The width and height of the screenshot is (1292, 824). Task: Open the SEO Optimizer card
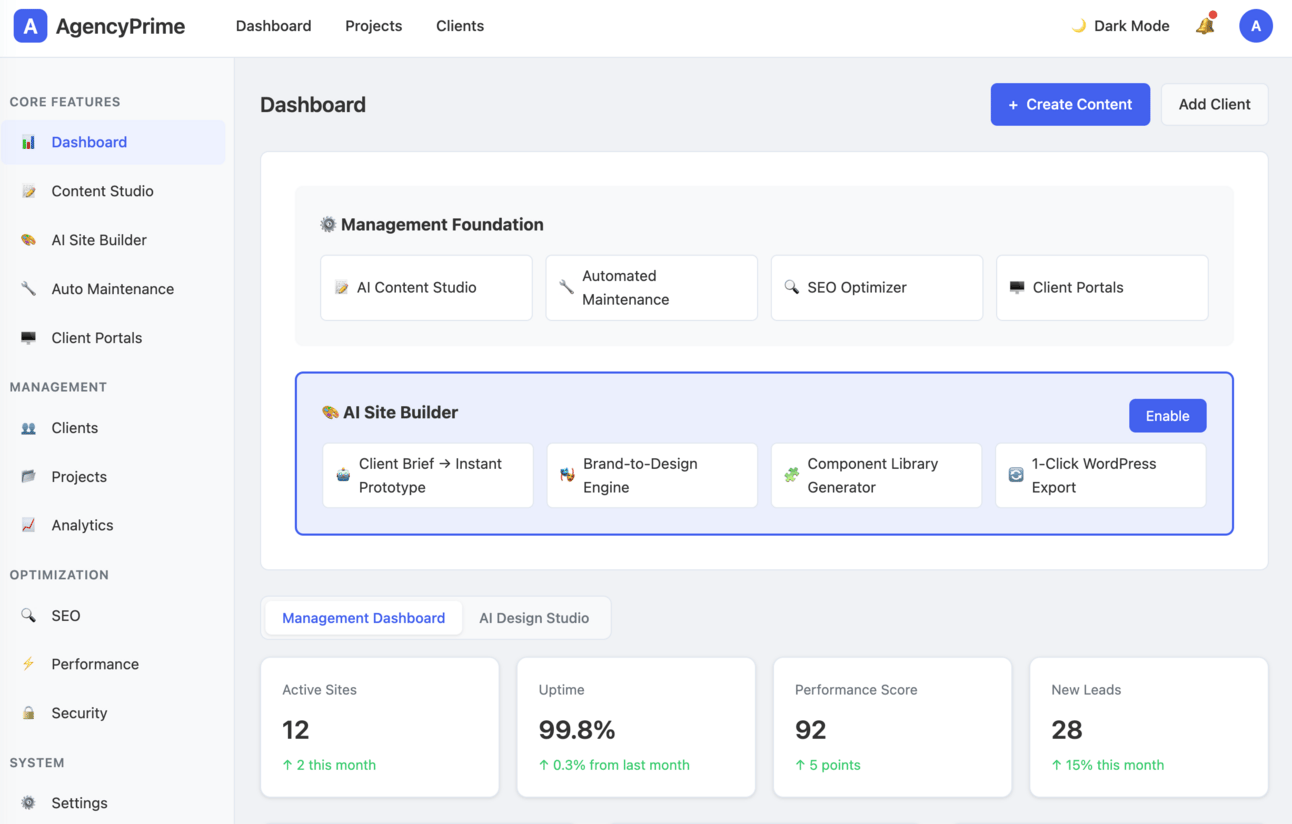(x=876, y=288)
